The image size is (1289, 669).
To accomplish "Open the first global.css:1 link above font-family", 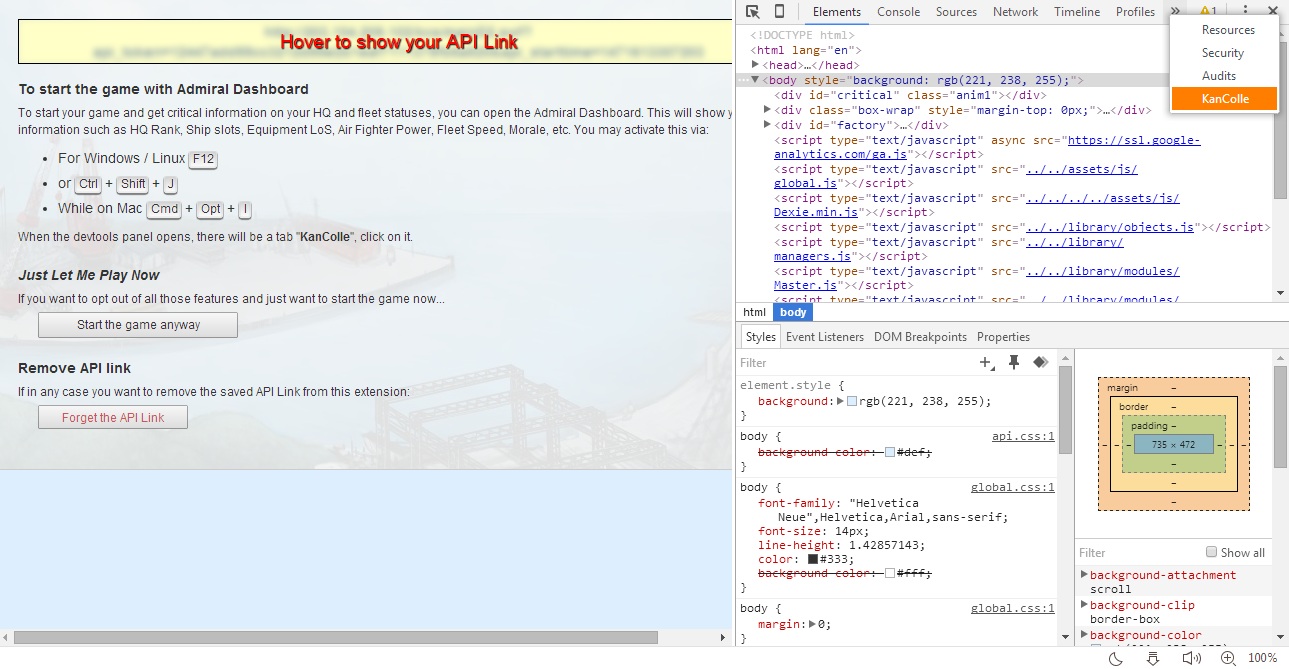I will coord(1013,487).
